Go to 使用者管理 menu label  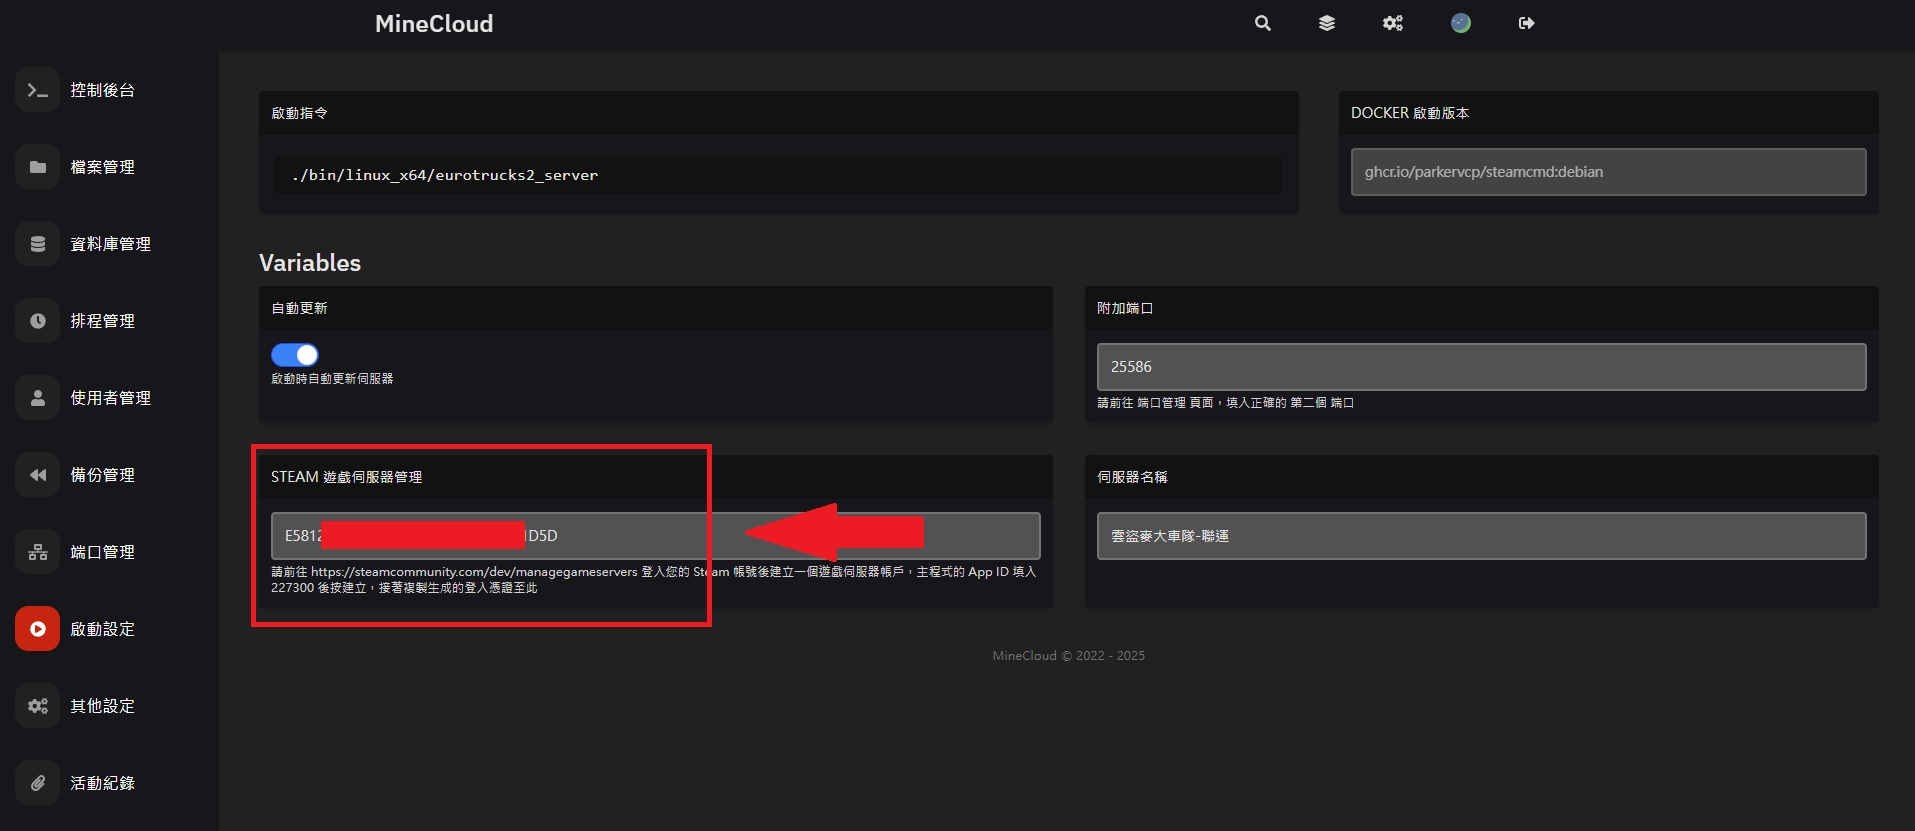[110, 398]
